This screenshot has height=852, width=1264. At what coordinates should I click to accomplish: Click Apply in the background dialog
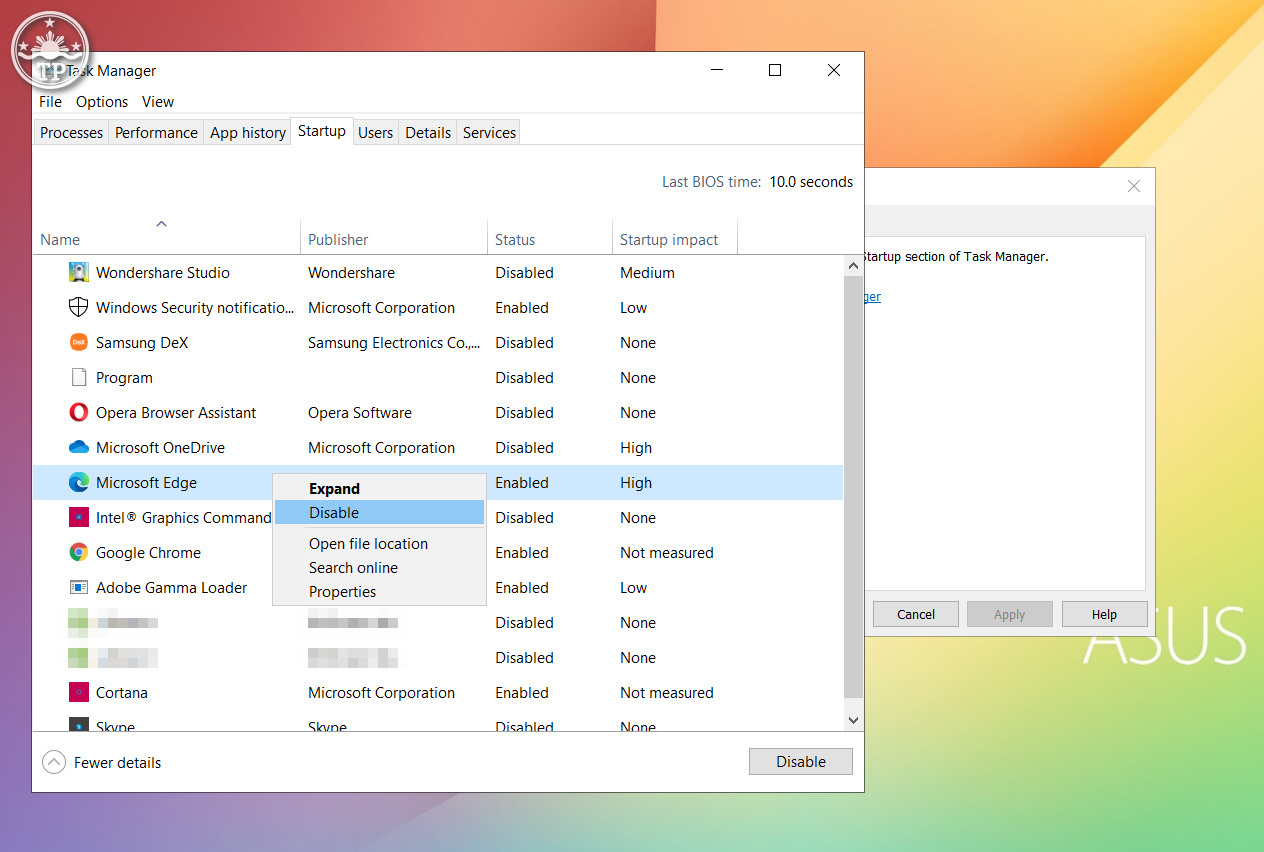(1009, 614)
